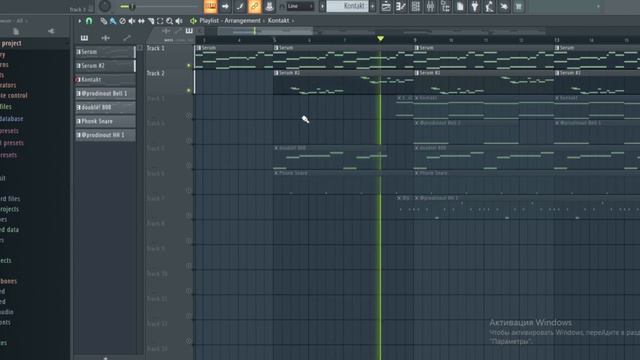Toggle the green Snap magnet icon

click(x=89, y=21)
